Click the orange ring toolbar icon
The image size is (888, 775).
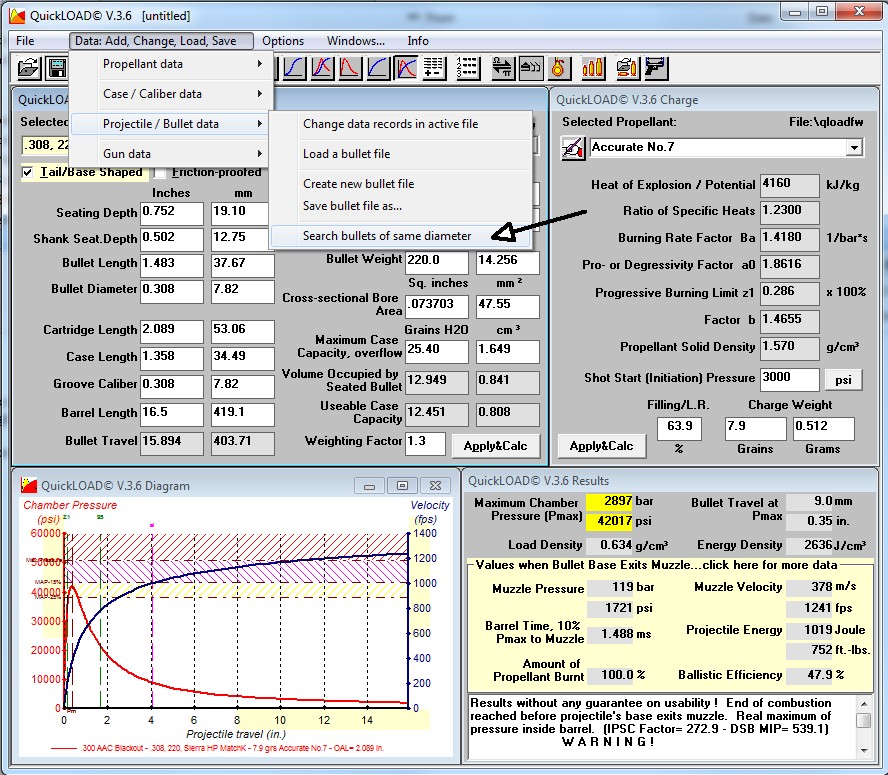[558, 68]
